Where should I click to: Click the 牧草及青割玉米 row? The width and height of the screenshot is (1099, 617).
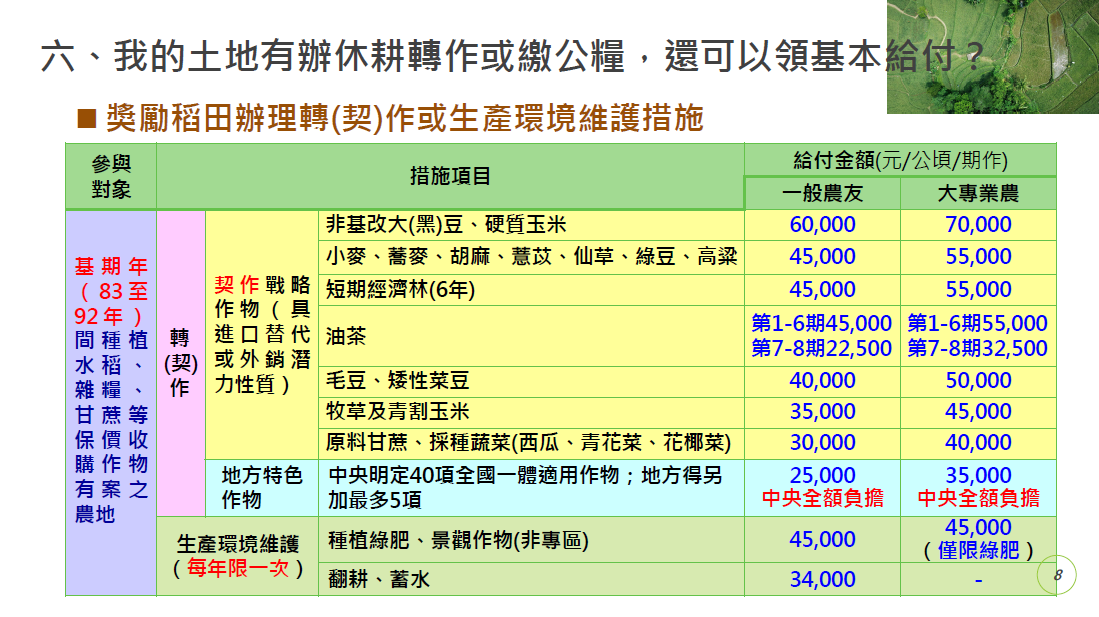[398, 412]
